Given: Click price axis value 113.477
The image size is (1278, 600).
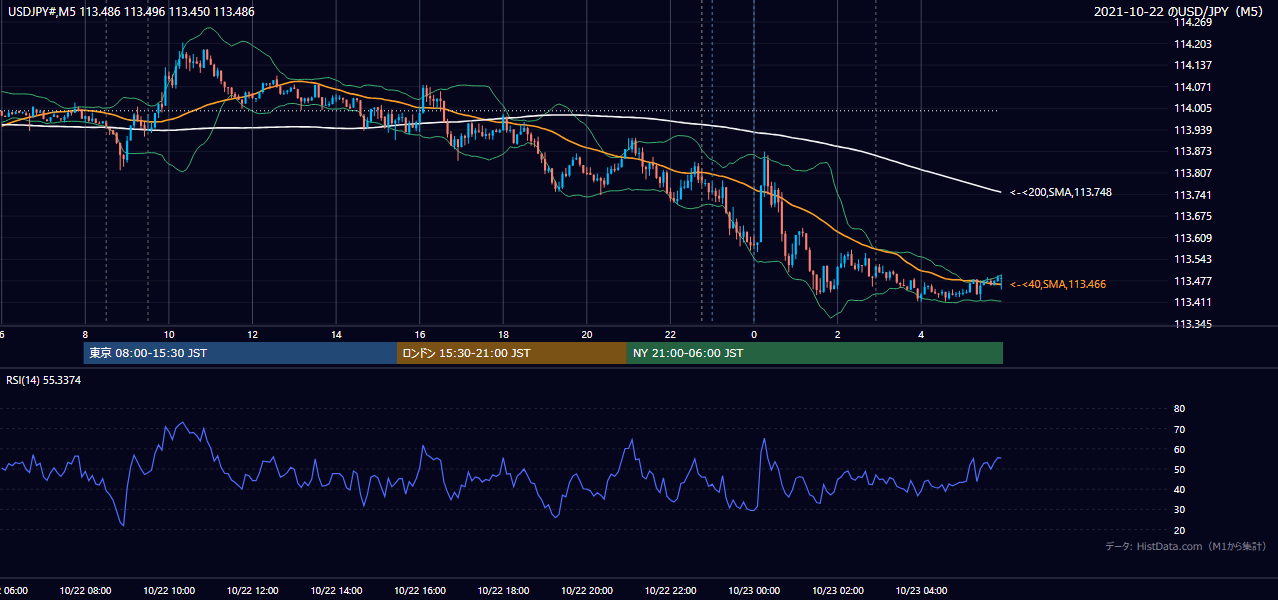Looking at the screenshot, I should 1192,281.
